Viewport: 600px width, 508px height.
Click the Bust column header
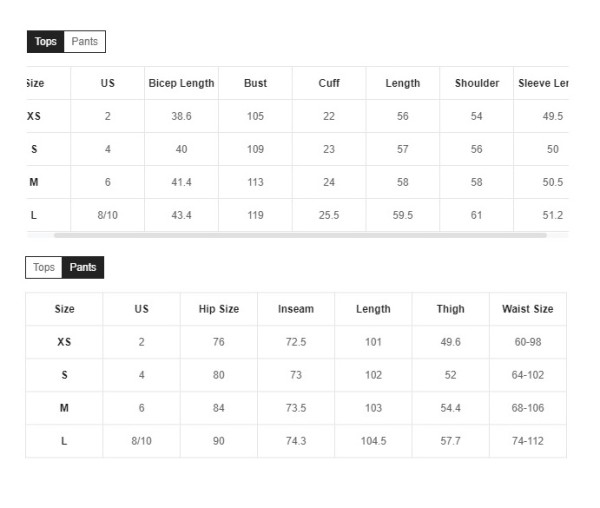pos(255,83)
